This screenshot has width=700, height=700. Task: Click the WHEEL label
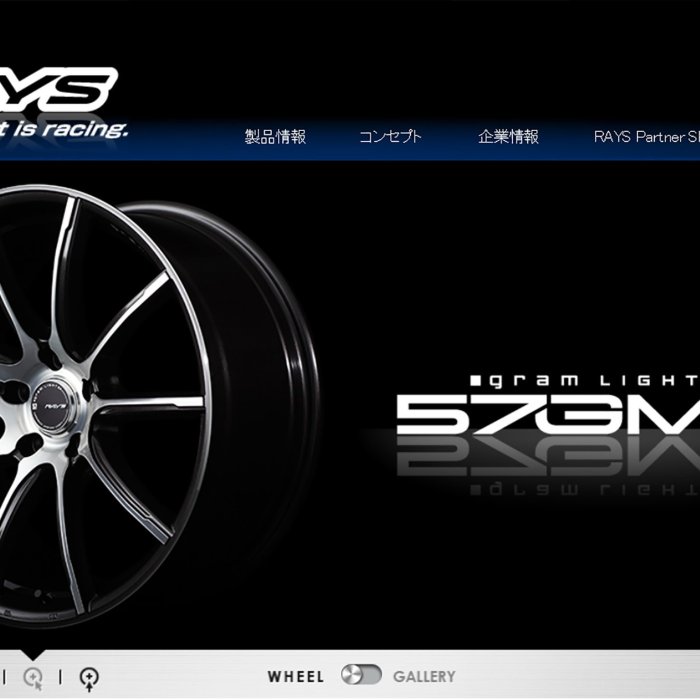pyautogui.click(x=296, y=676)
